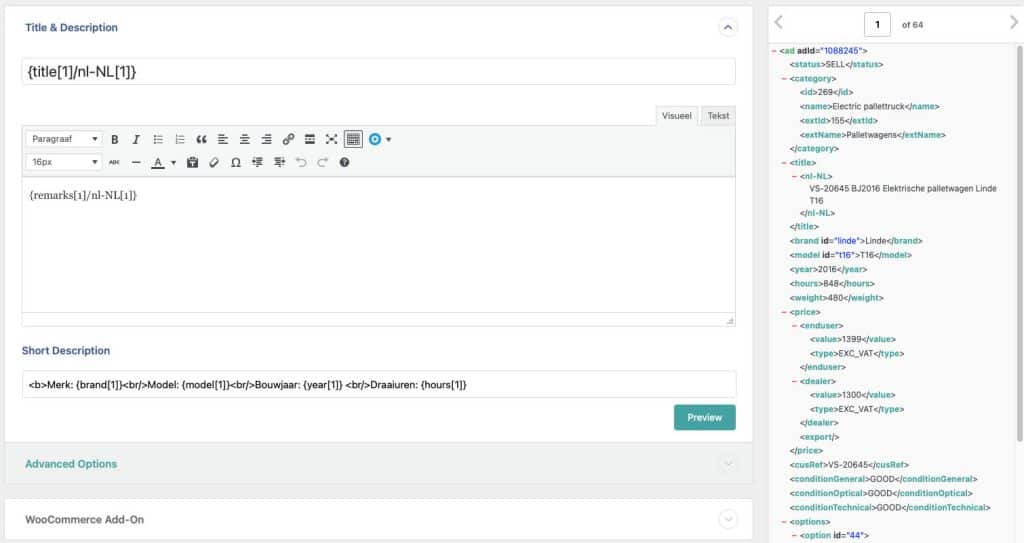Click the Title & Description heading
Screen dimensions: 1024x543
click(x=72, y=27)
